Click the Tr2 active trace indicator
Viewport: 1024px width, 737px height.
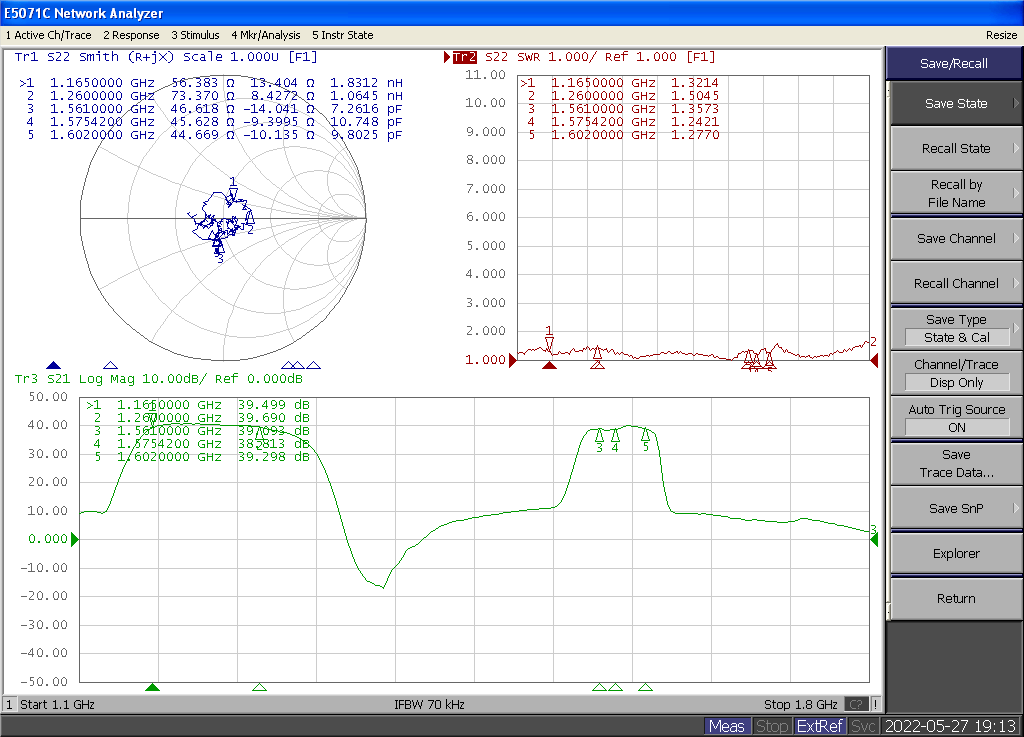(x=464, y=57)
